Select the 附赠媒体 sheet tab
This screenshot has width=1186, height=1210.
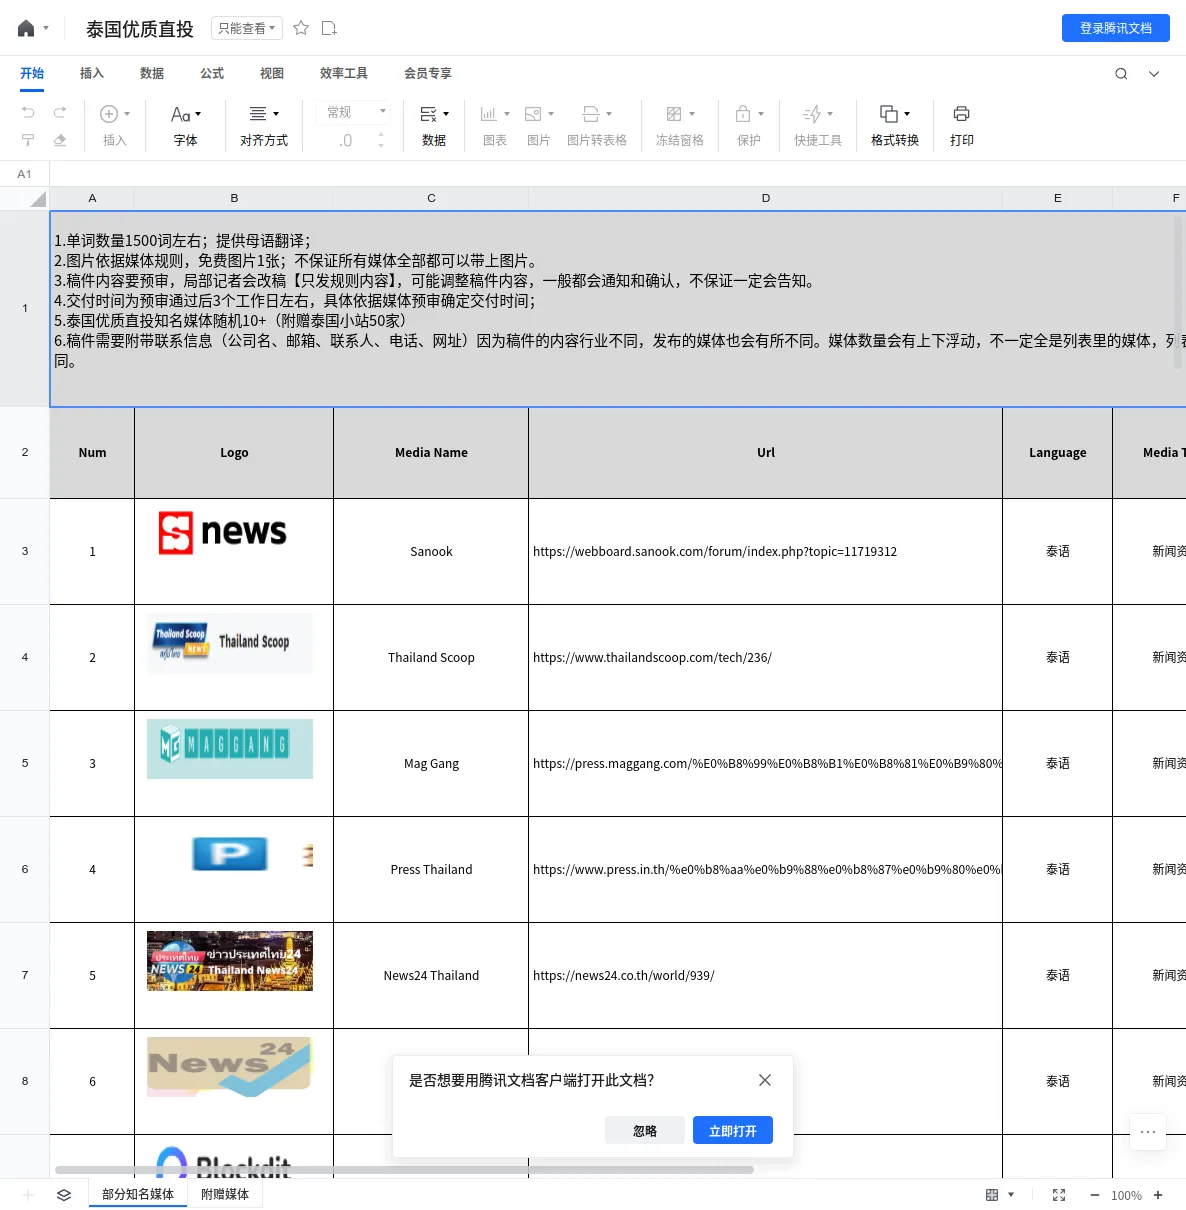click(225, 1194)
